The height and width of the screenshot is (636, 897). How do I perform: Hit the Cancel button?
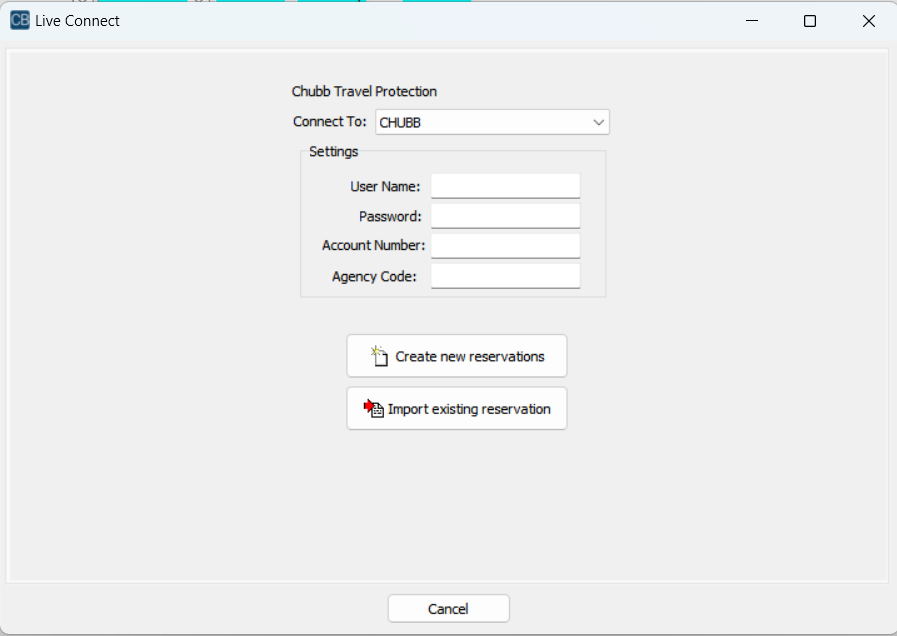pyautogui.click(x=448, y=609)
